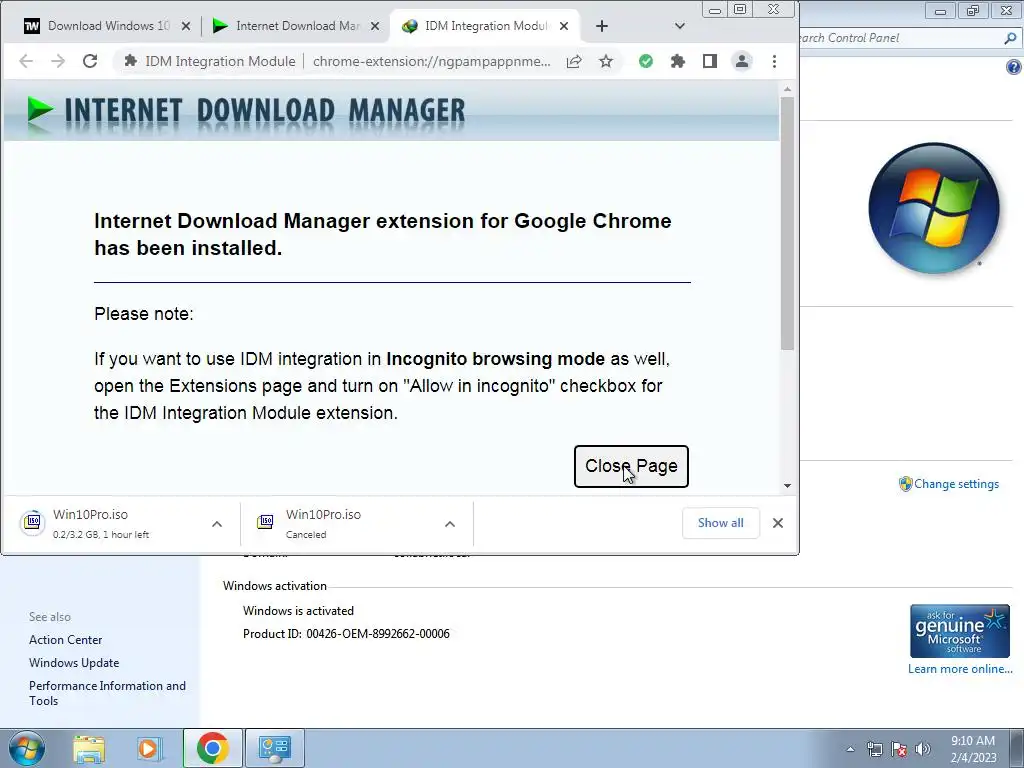Open Action Center link

coord(65,640)
